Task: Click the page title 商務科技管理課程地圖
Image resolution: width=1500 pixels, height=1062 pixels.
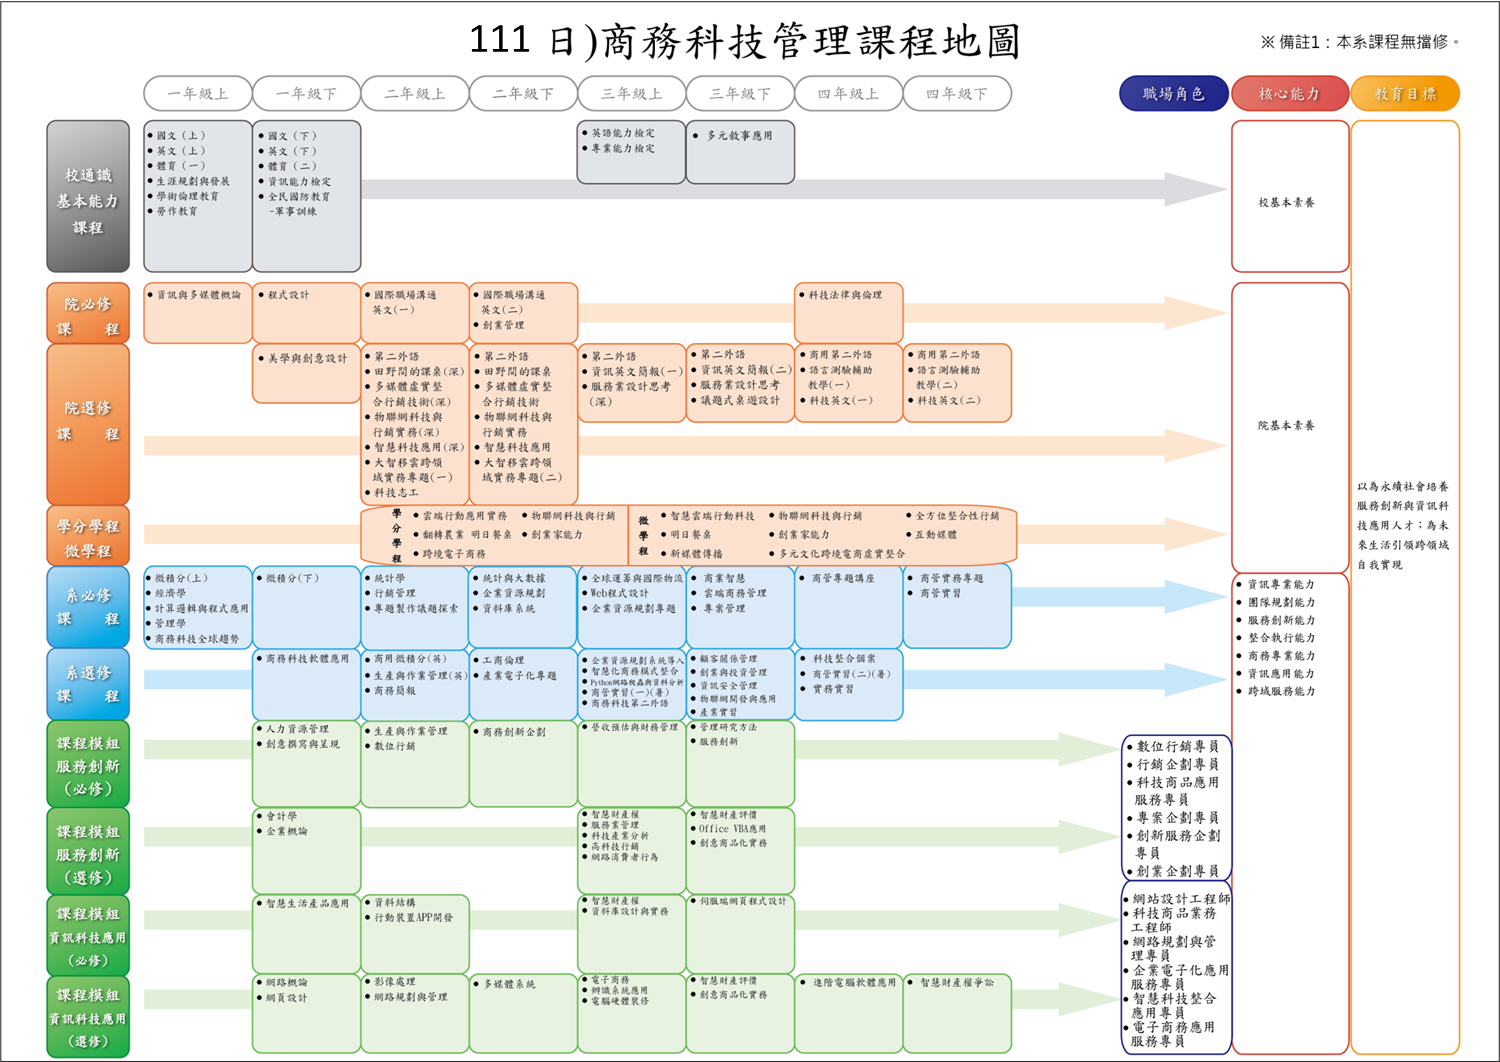Action: [x=745, y=41]
